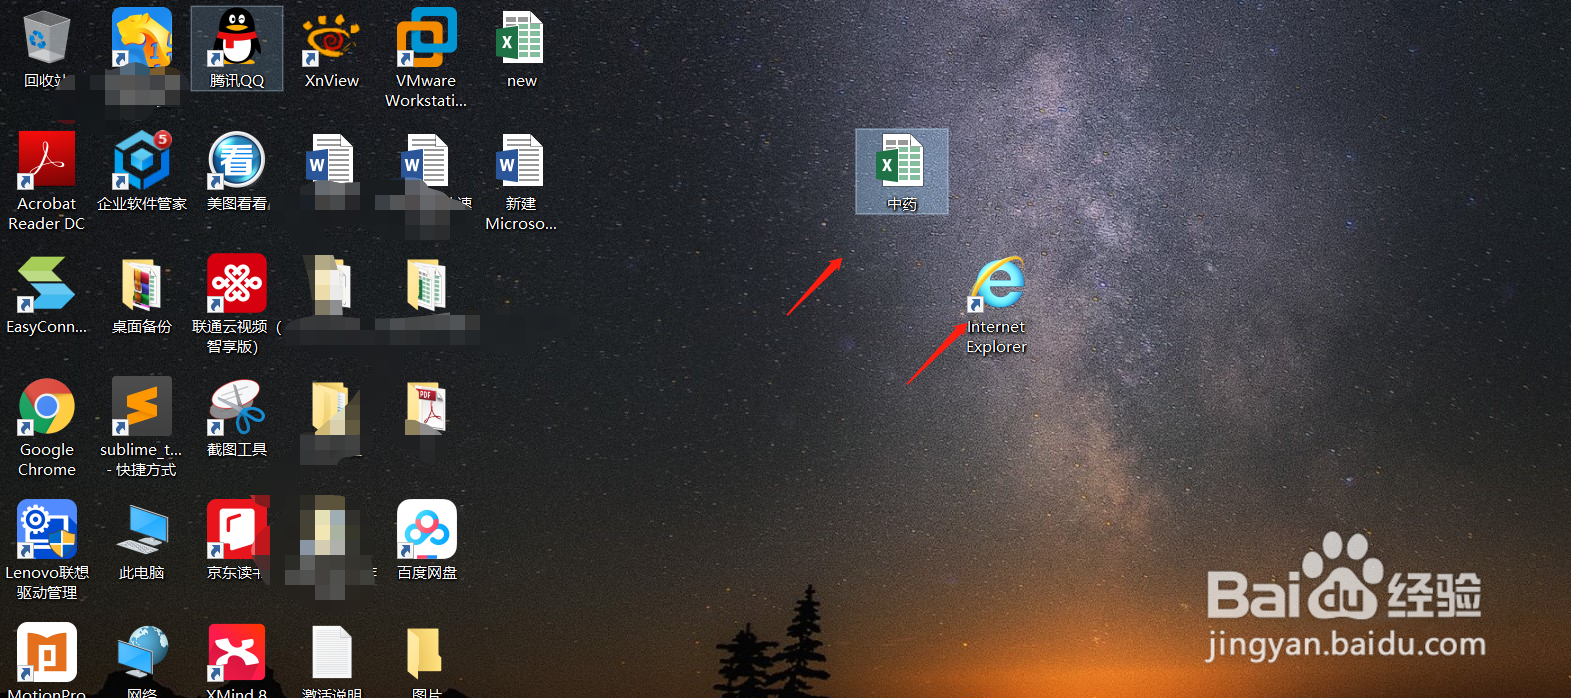Open the 桌面备份 folder
The image size is (1571, 698).
[x=142, y=294]
